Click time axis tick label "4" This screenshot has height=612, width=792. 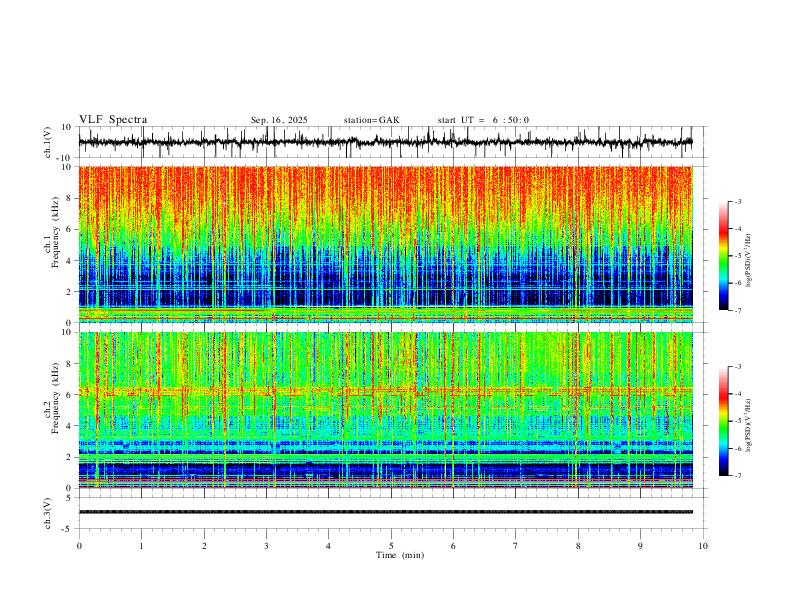pyautogui.click(x=329, y=546)
